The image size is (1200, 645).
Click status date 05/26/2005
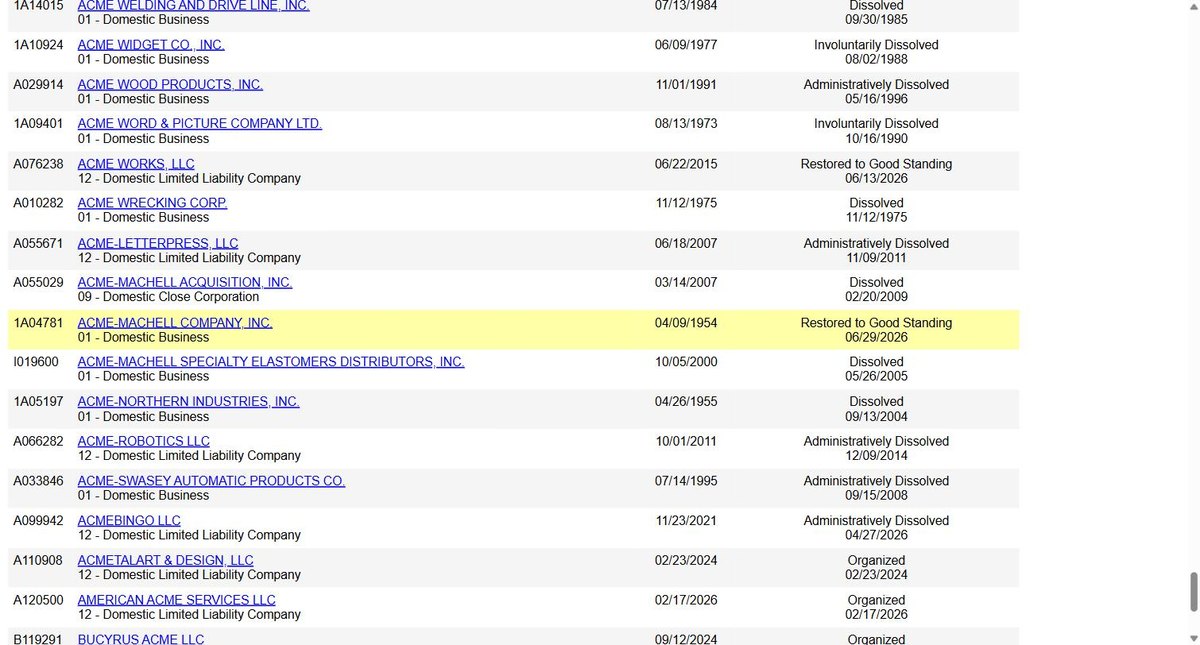tap(876, 376)
